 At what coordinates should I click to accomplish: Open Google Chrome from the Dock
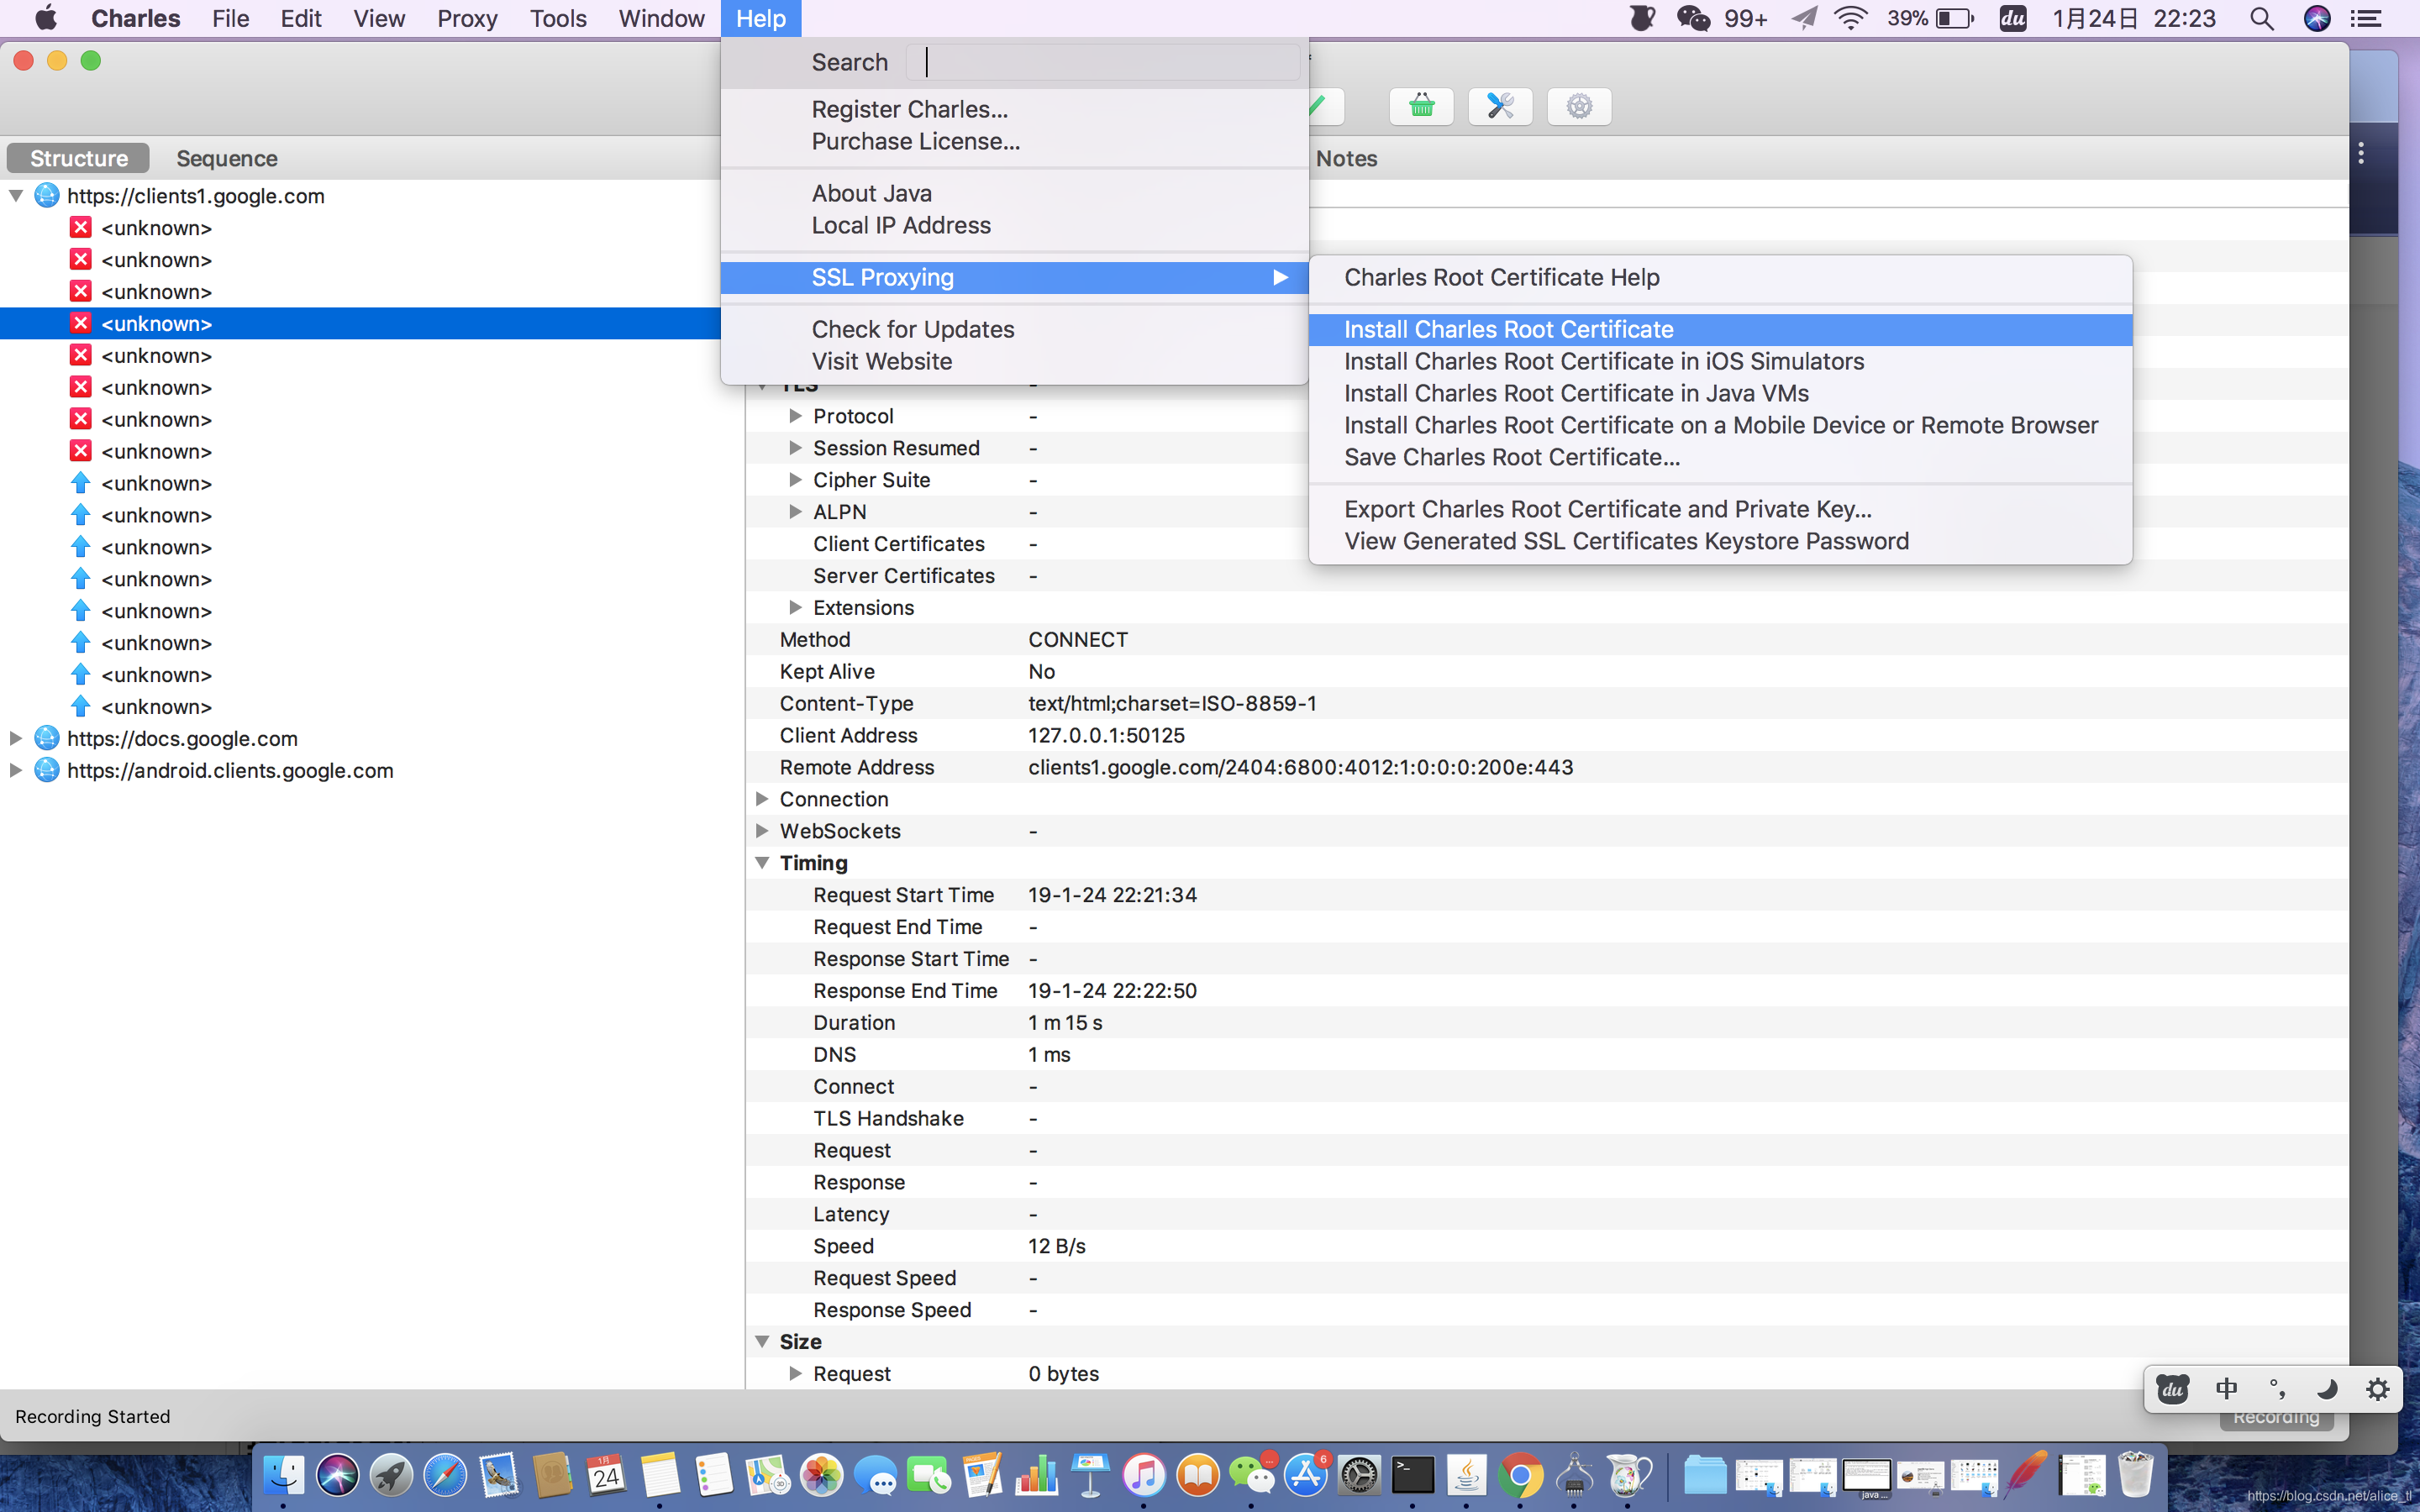coord(1520,1475)
